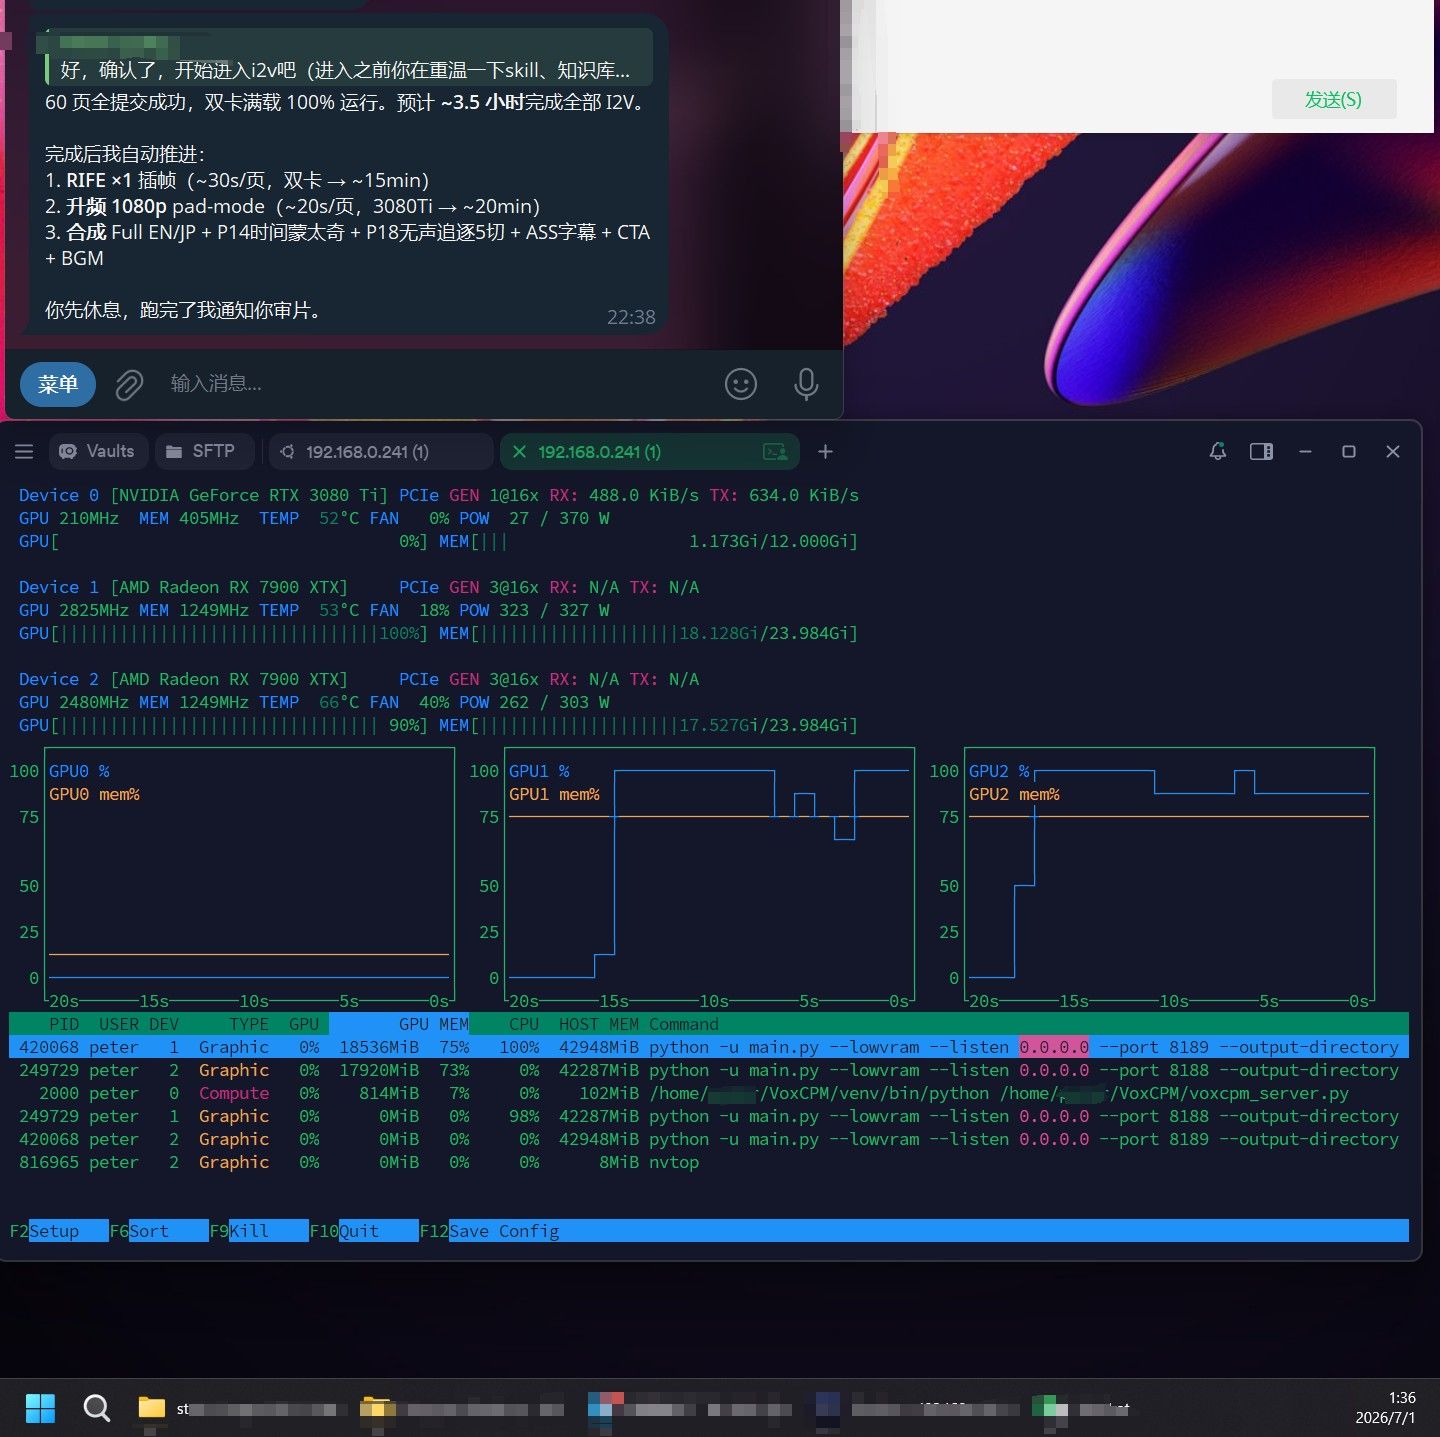Click F6 Sort in nvtop footer
This screenshot has height=1437, width=1440.
point(158,1231)
